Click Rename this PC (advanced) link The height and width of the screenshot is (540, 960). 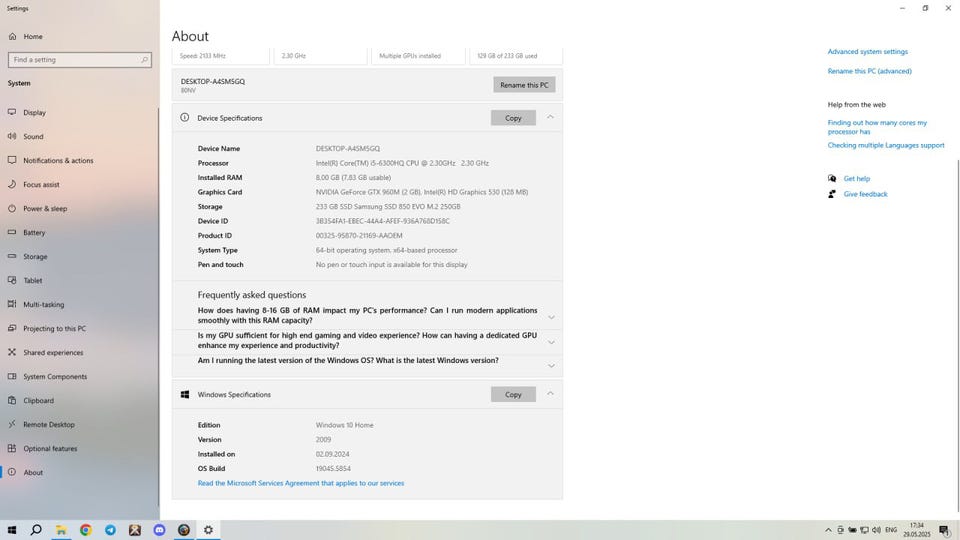[869, 71]
